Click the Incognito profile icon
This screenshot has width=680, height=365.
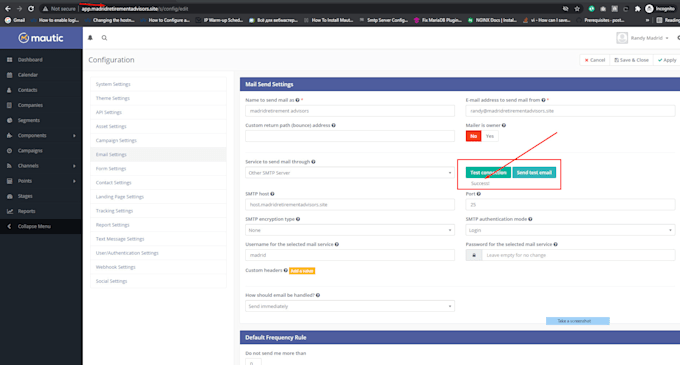click(x=649, y=9)
